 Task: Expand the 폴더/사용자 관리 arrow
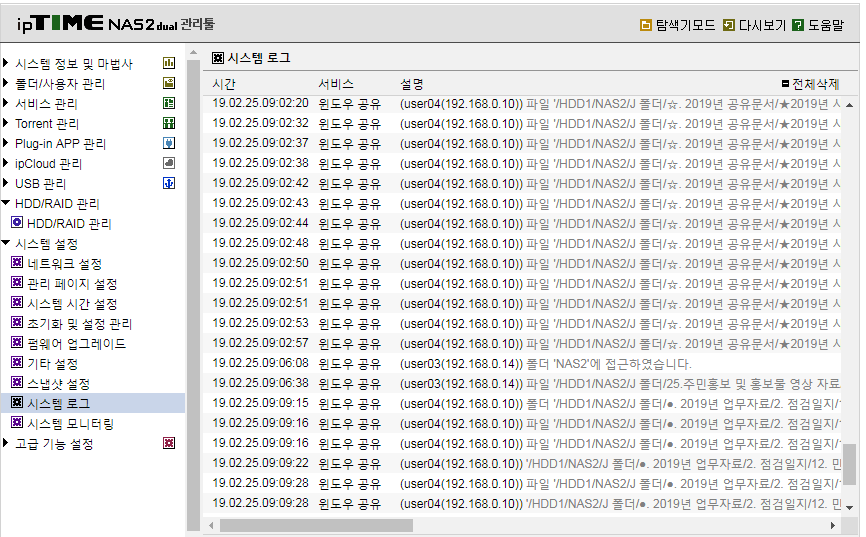pos(6,83)
